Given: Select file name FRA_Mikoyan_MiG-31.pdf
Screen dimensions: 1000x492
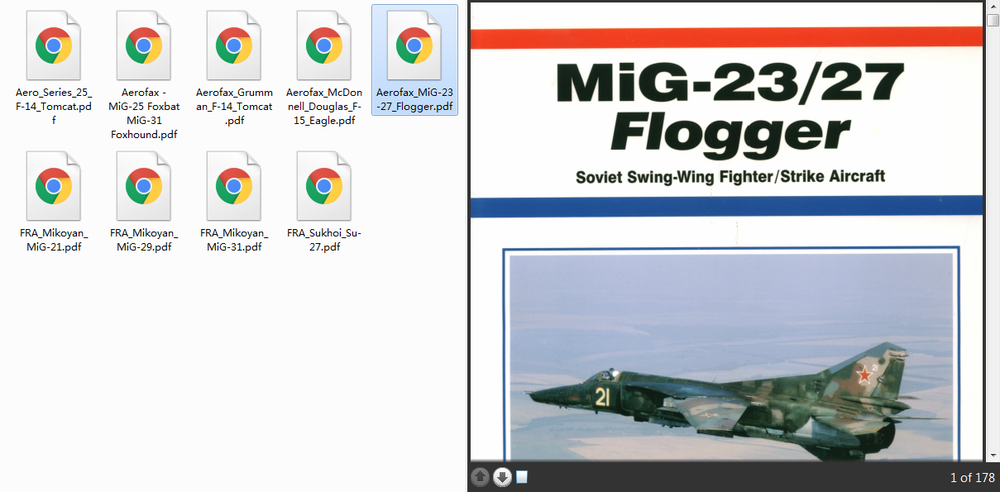Looking at the screenshot, I should coord(233,240).
